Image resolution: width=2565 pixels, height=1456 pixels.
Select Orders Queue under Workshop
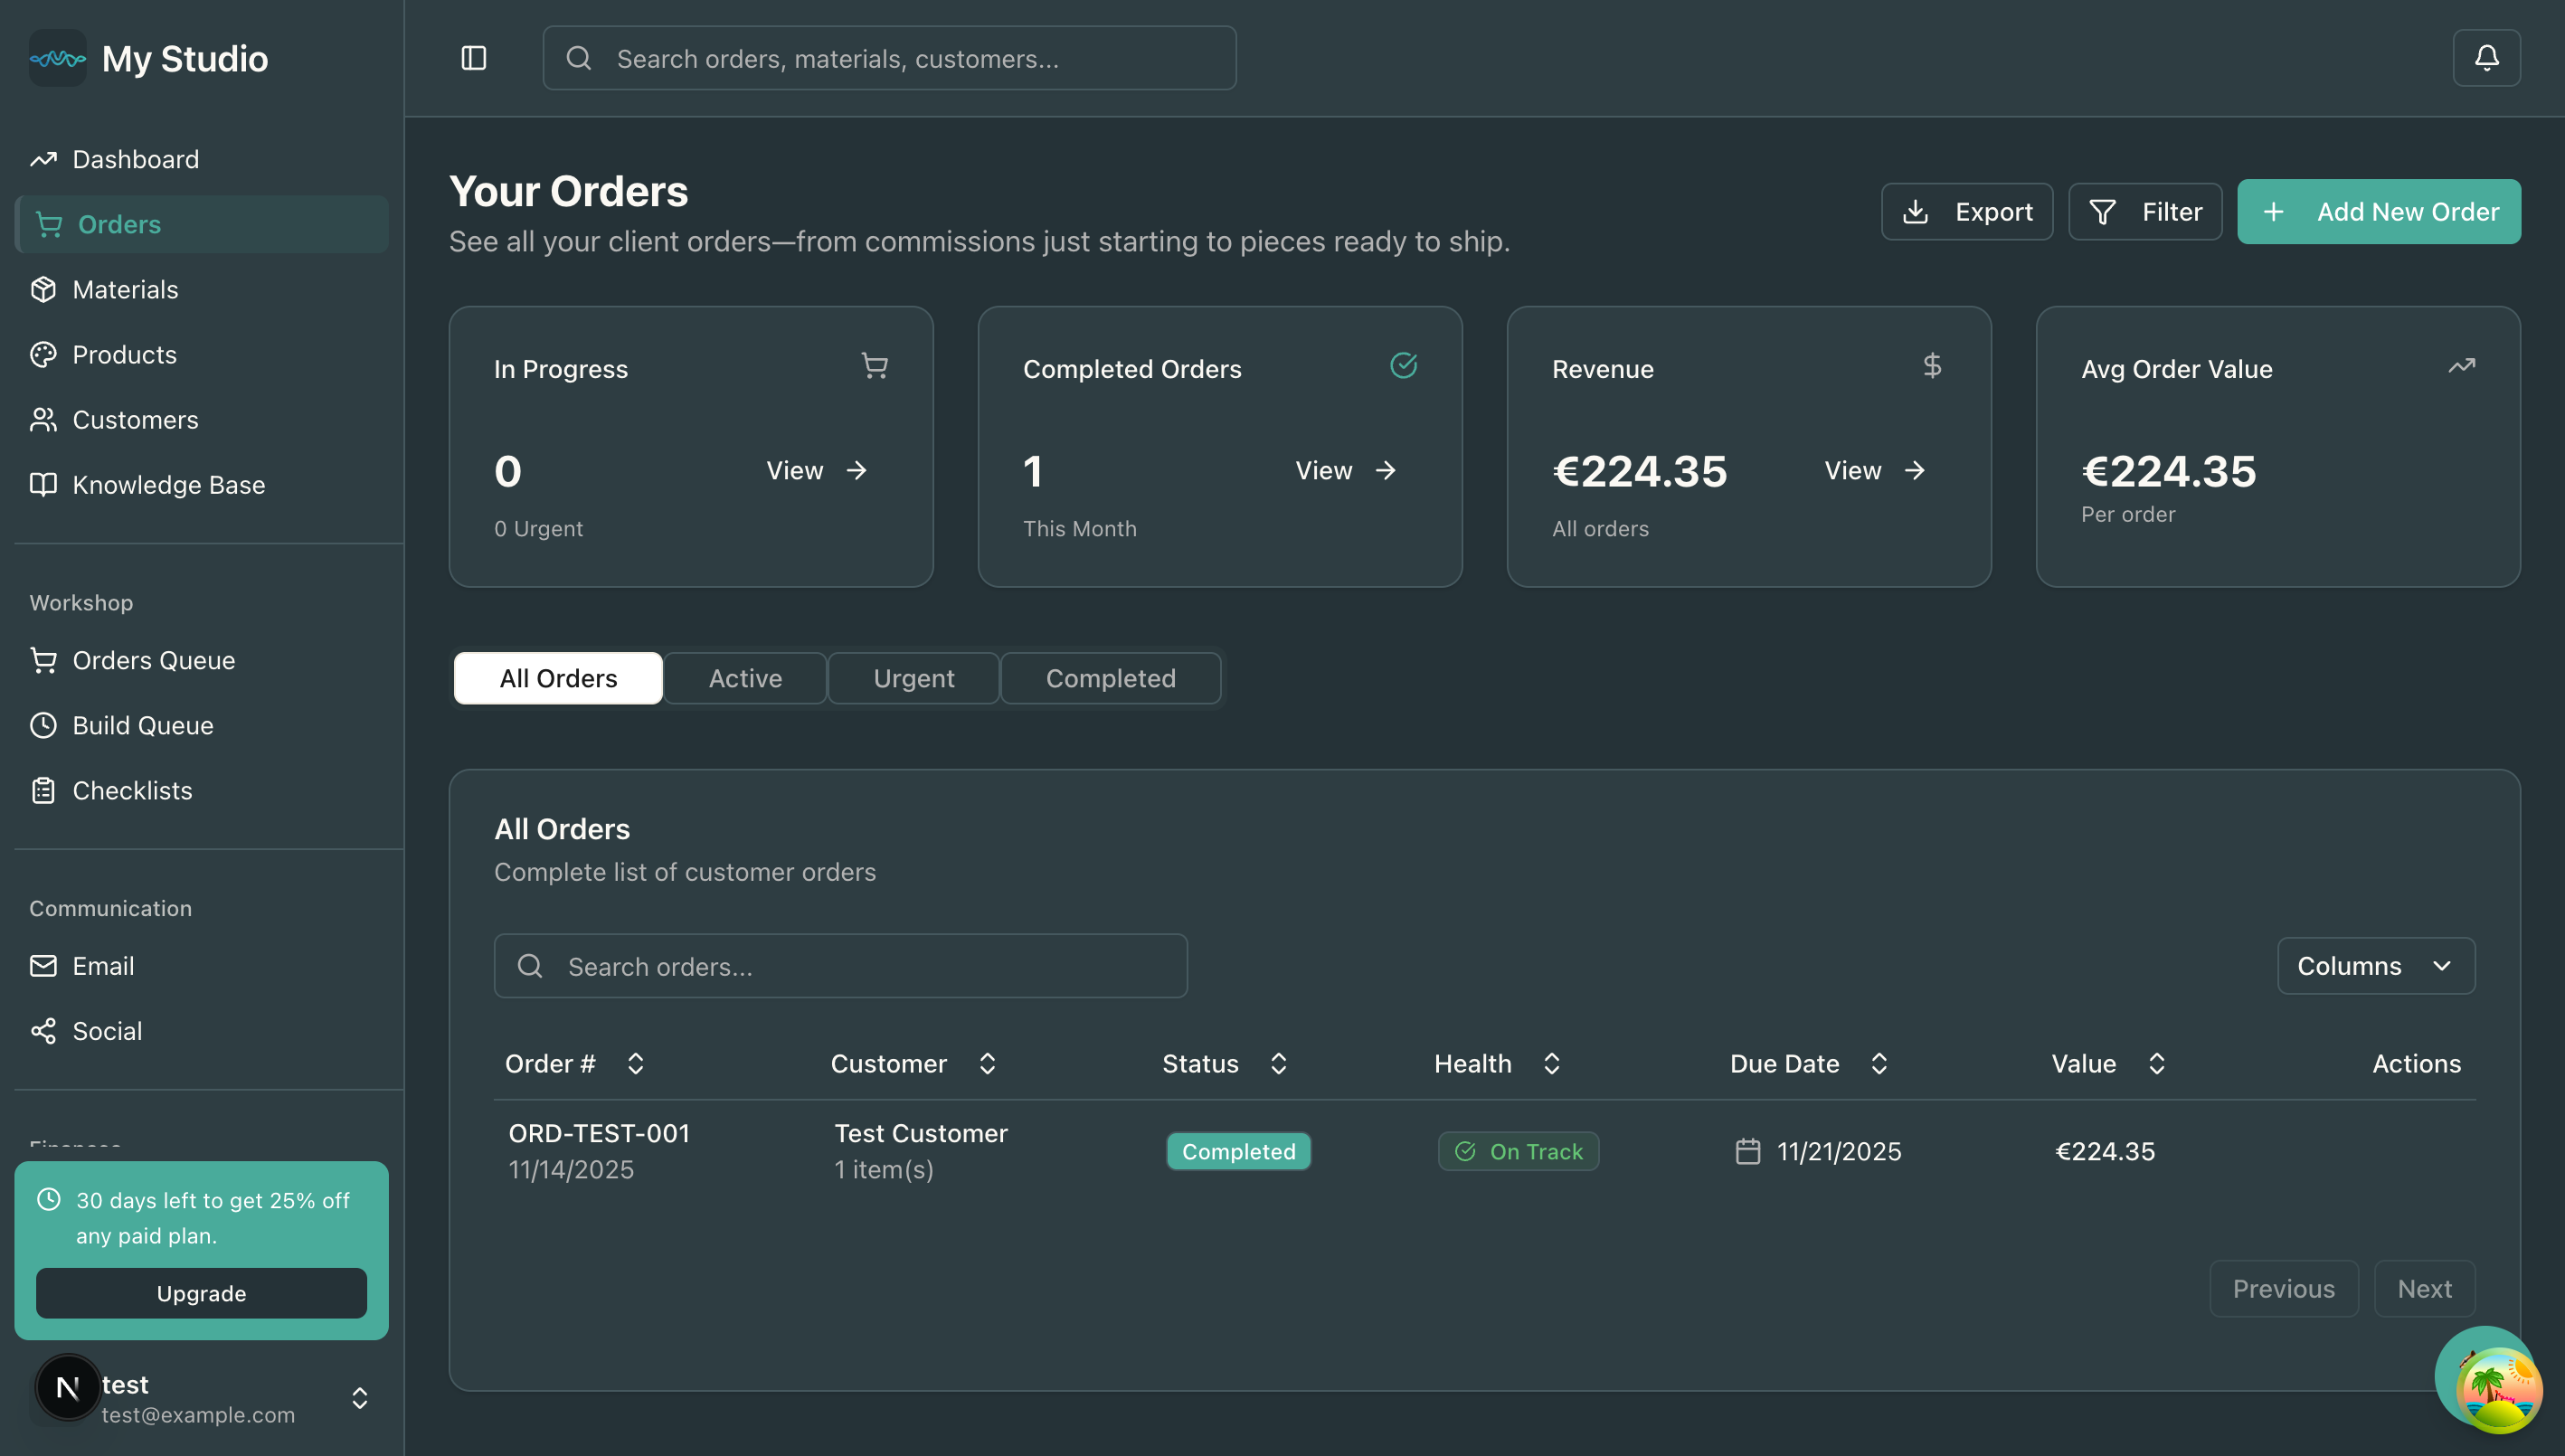154,660
